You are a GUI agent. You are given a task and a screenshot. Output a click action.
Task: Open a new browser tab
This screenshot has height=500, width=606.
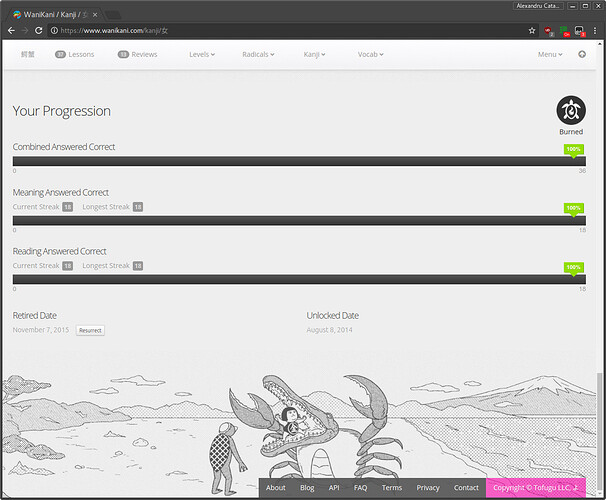pos(112,15)
